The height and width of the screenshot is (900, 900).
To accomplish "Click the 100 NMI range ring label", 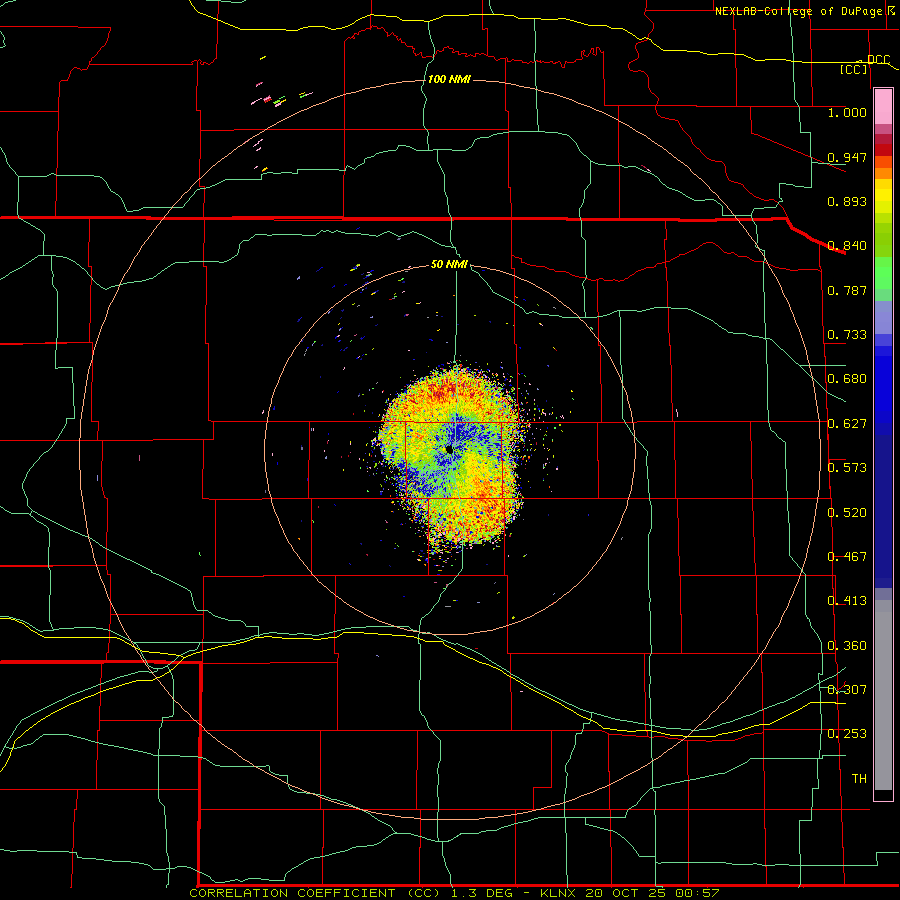I will 449,79.
